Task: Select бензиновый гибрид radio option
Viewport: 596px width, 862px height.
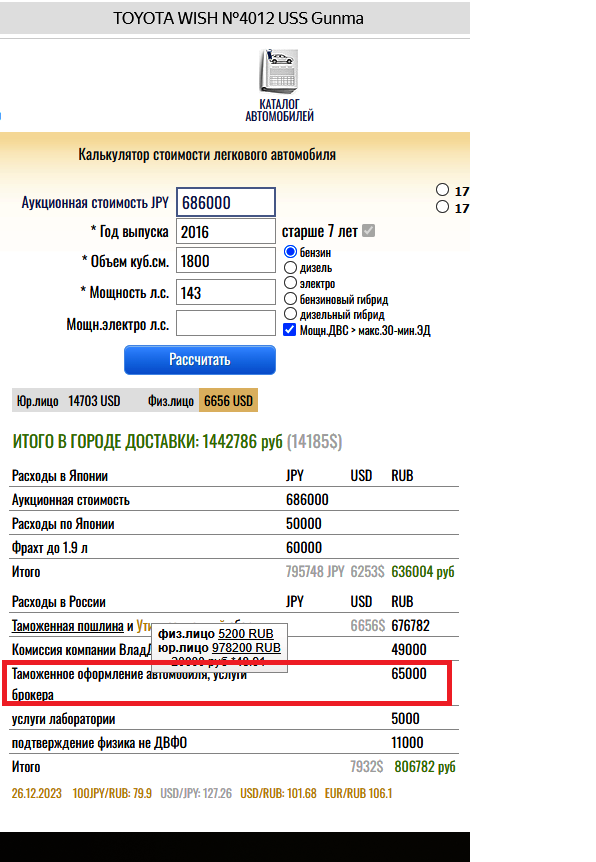Action: (290, 299)
